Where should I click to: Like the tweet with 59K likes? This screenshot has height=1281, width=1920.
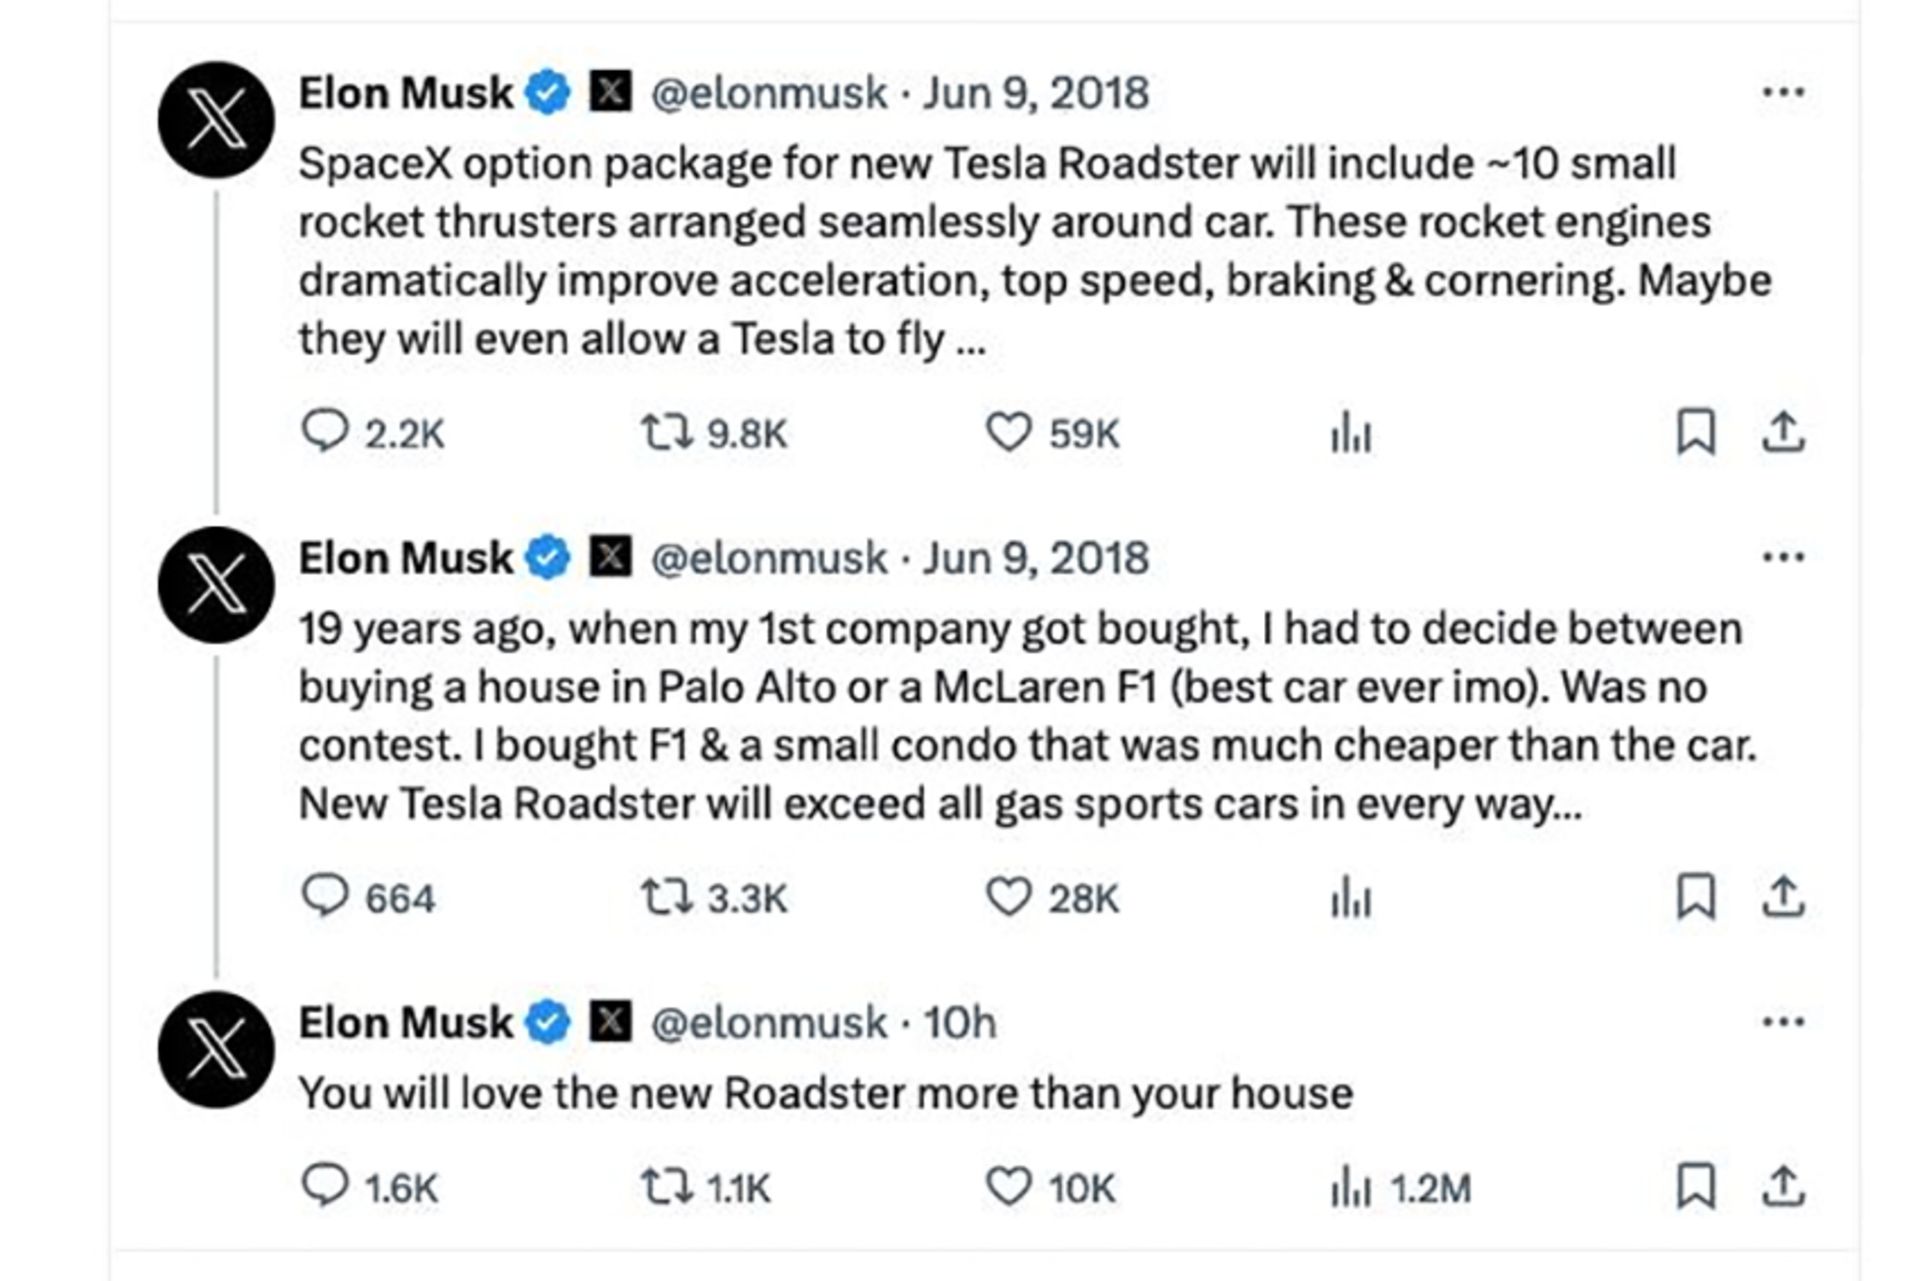pos(1008,433)
